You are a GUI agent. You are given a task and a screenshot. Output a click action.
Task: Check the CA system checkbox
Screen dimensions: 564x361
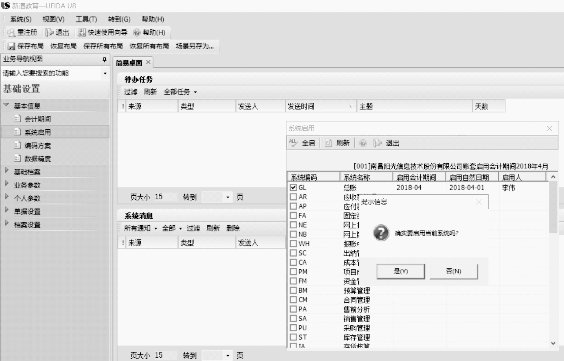[x=294, y=262]
